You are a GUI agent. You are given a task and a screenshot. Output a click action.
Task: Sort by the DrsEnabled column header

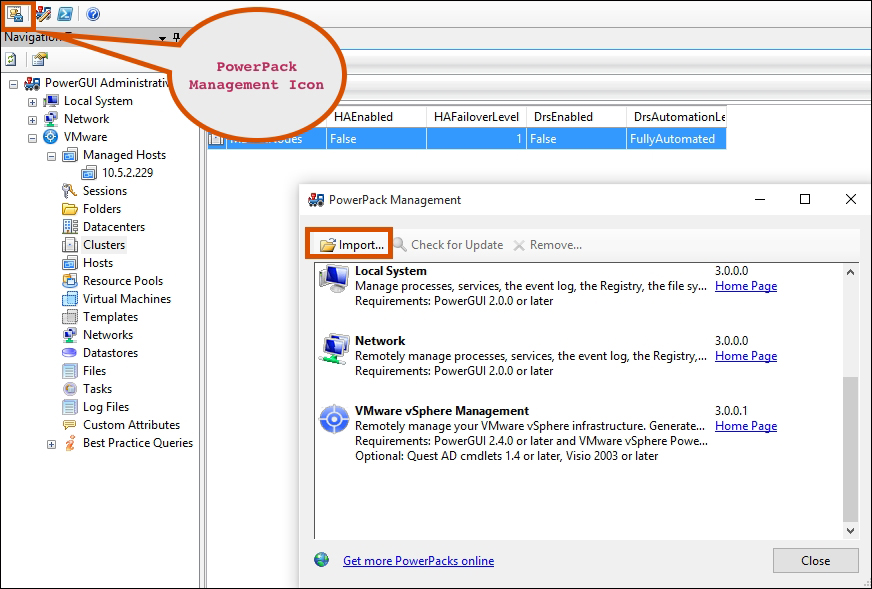pyautogui.click(x=576, y=117)
